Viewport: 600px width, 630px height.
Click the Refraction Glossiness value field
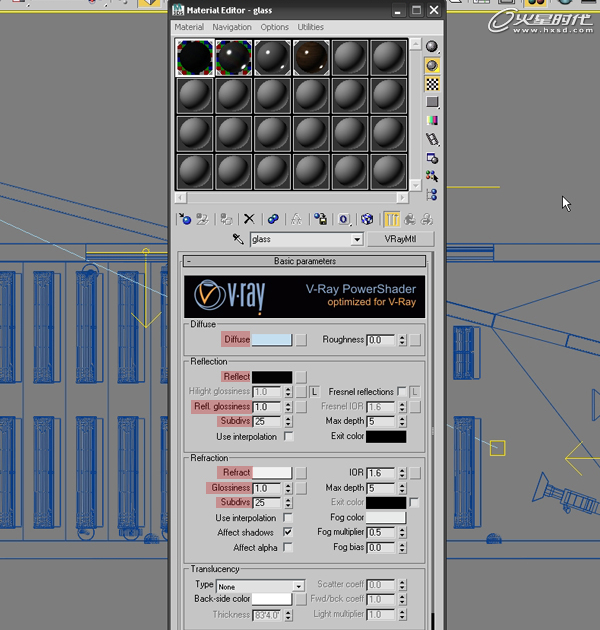[268, 488]
